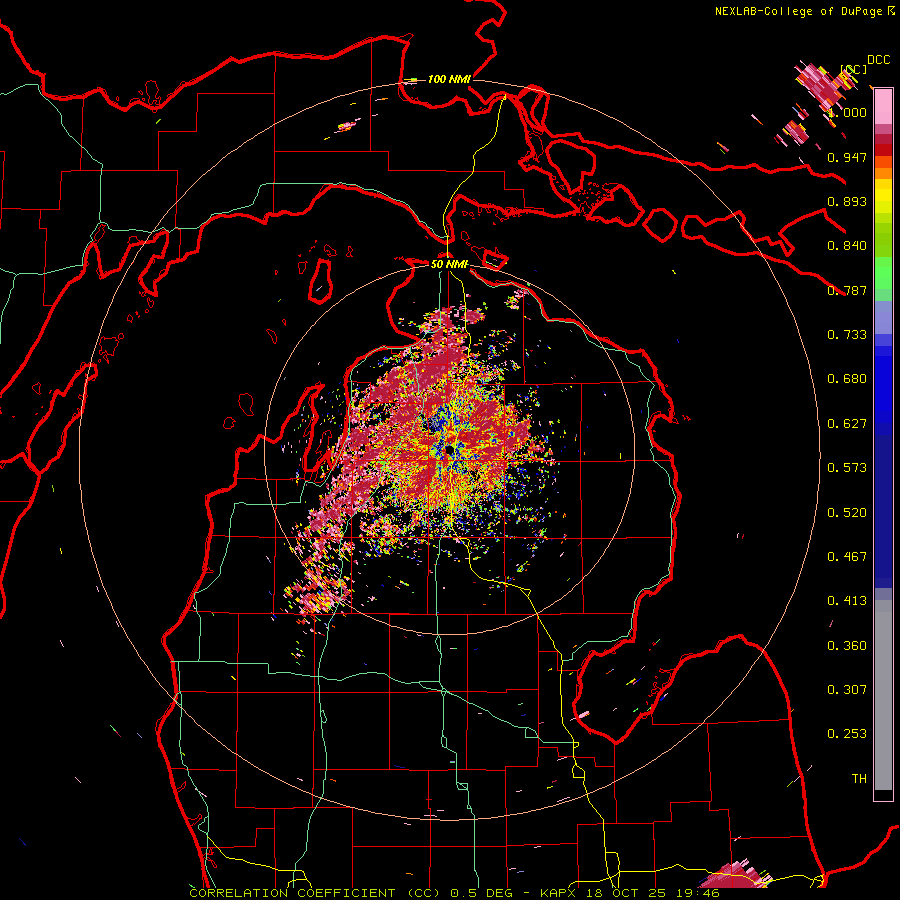
Task: Select the 0.680 legend value
Action: pyautogui.click(x=847, y=379)
